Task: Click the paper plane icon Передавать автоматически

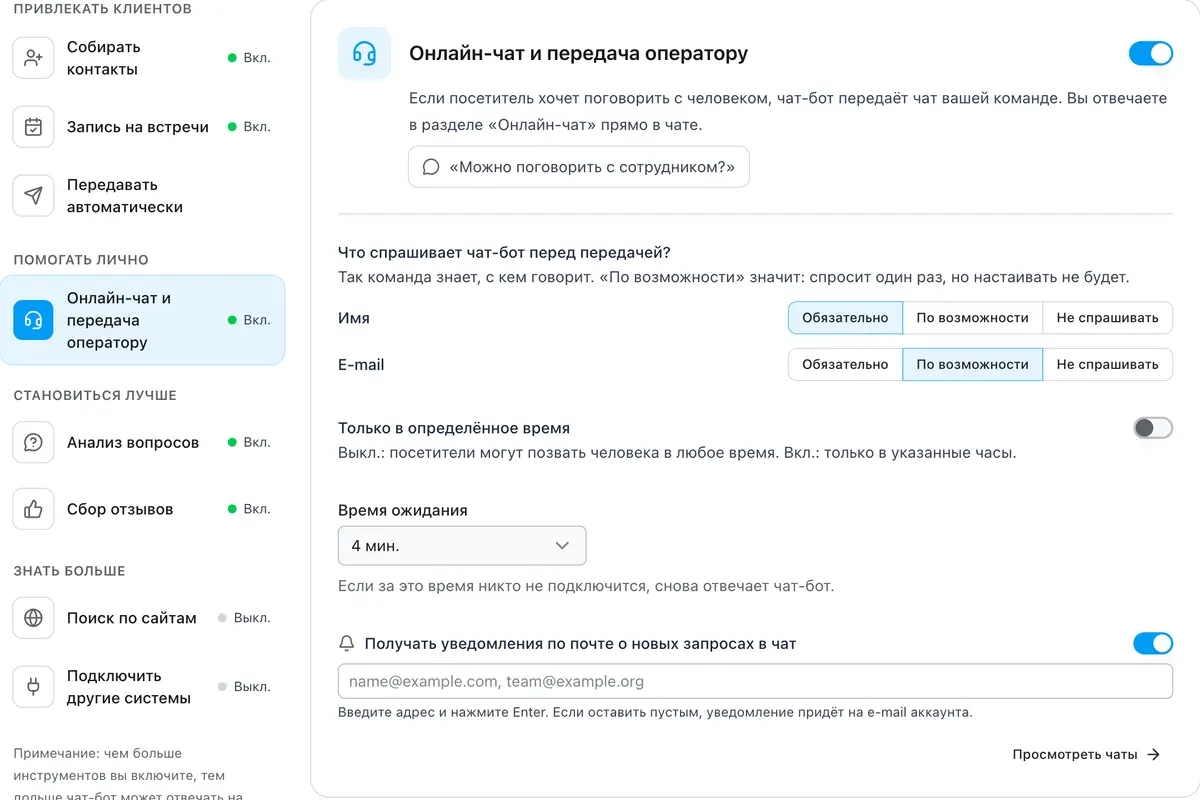Action: click(x=33, y=196)
